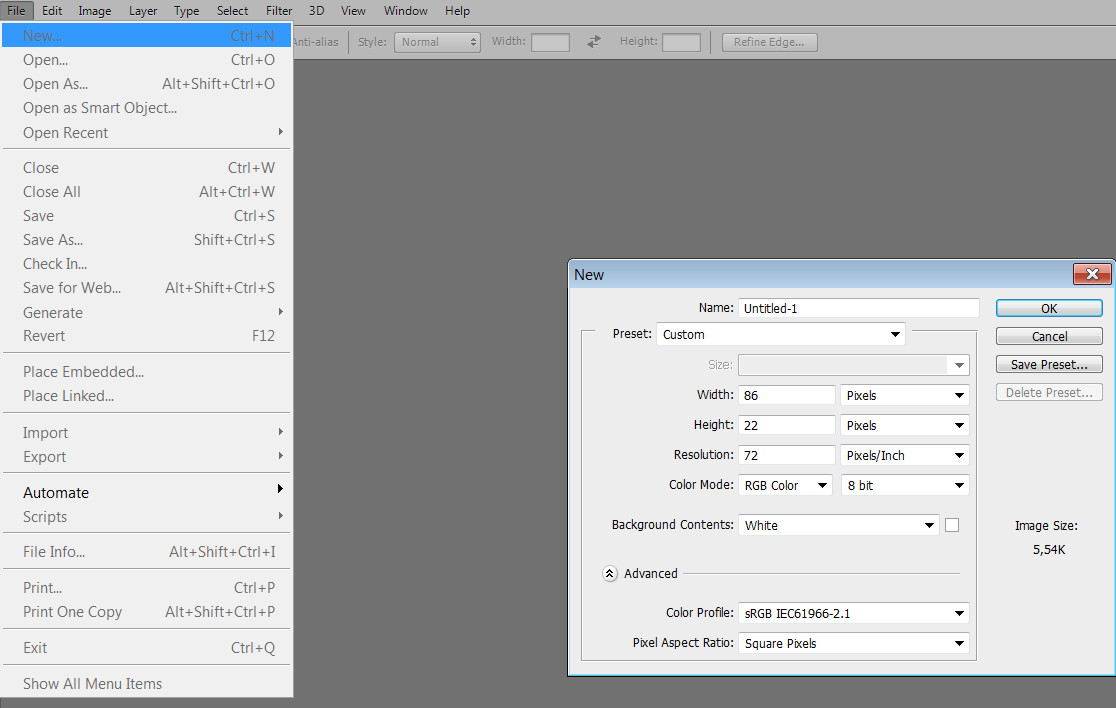This screenshot has height=708, width=1116.
Task: Open the Width units Pixels dropdown
Action: pyautogui.click(x=905, y=396)
